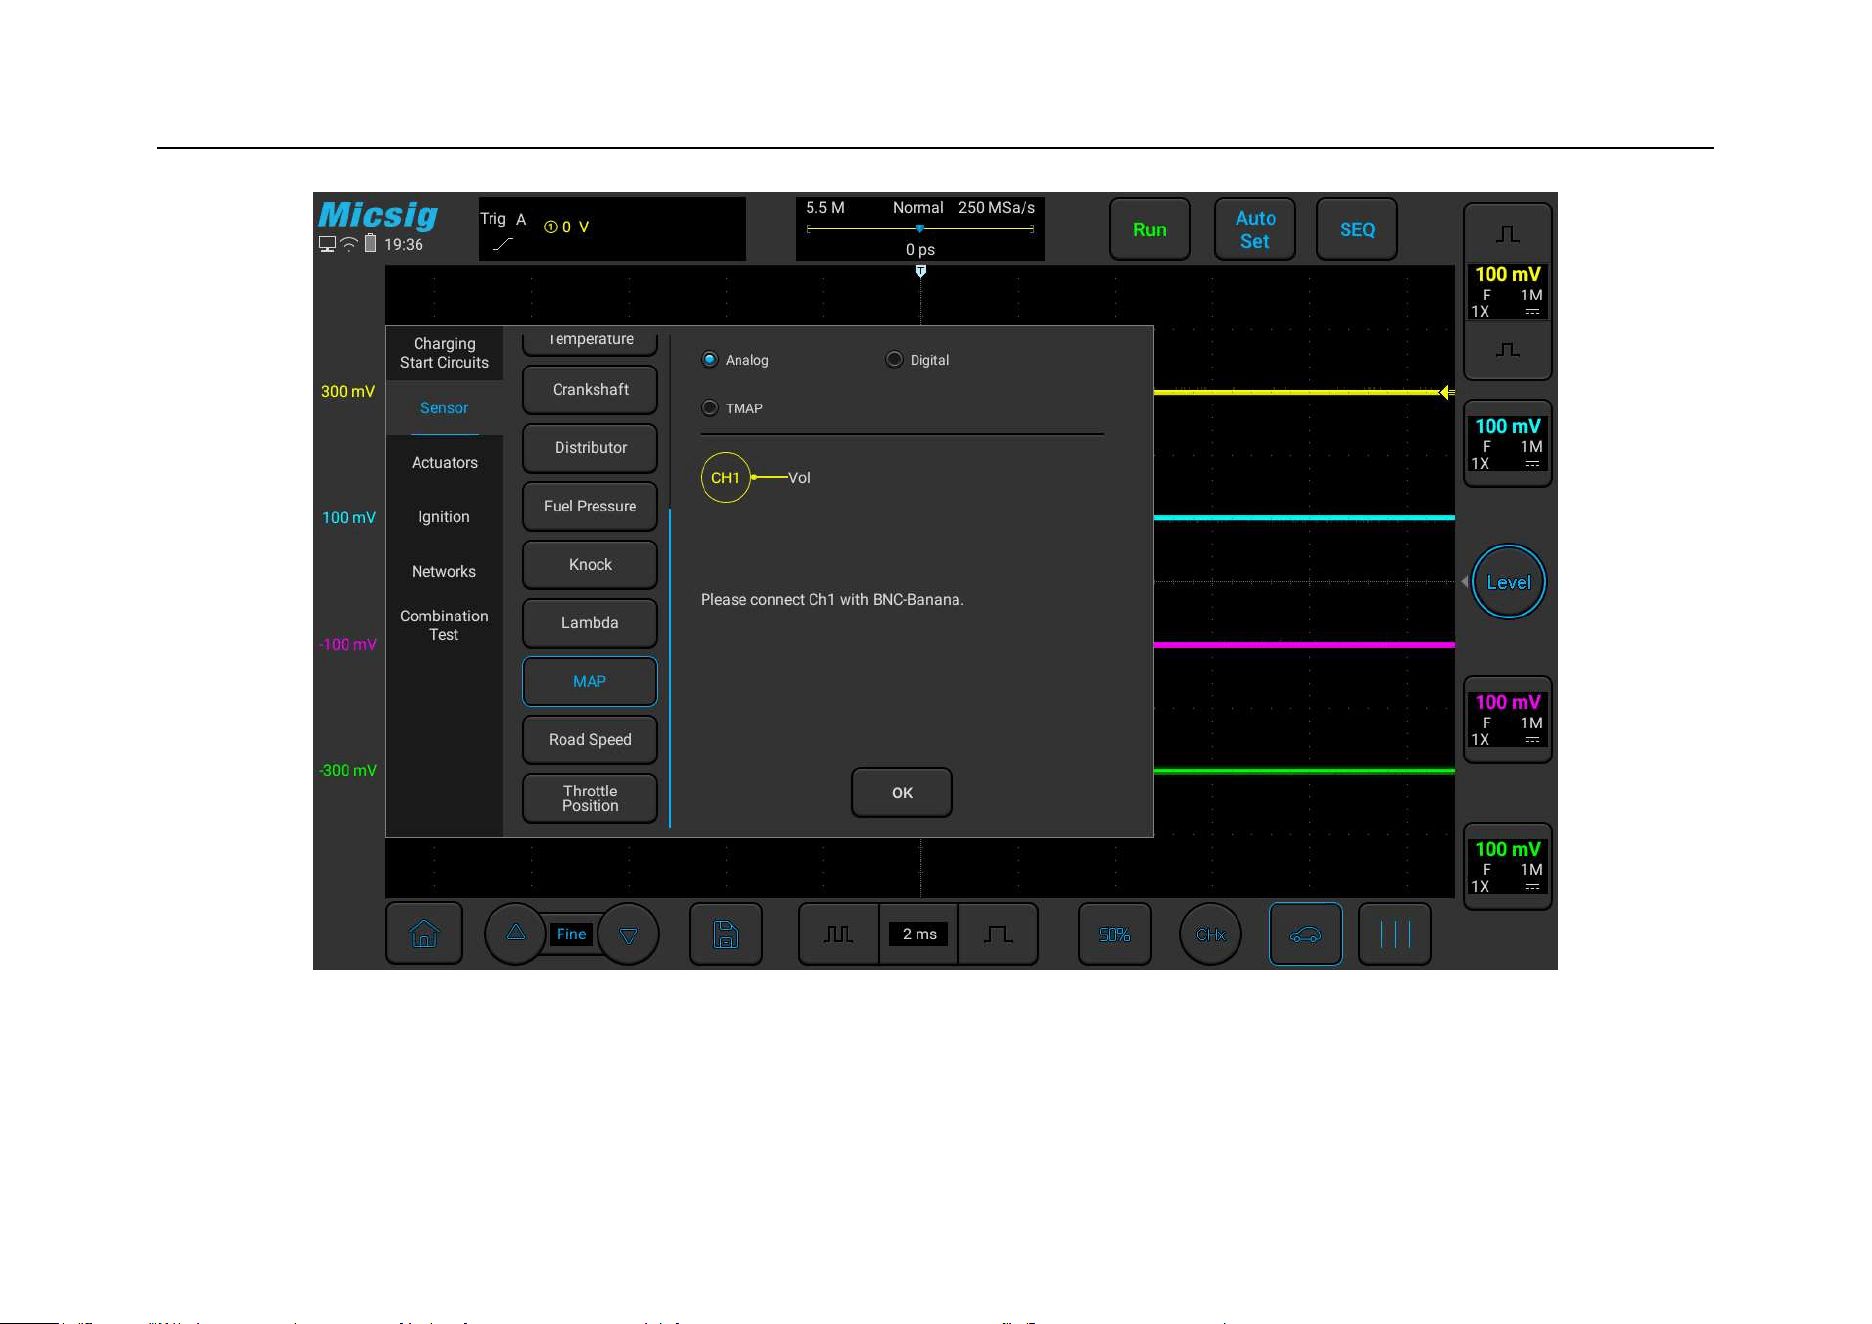Tap the Save floppy disk icon
The height and width of the screenshot is (1324, 1872).
(726, 934)
